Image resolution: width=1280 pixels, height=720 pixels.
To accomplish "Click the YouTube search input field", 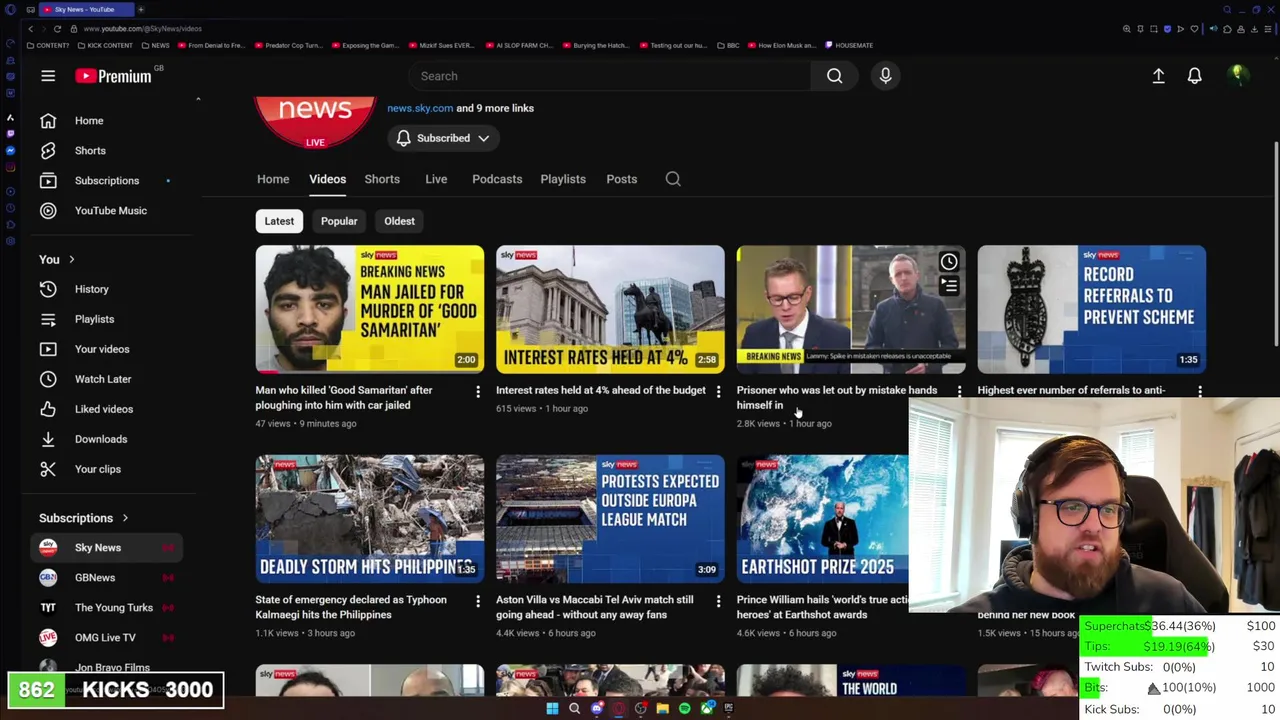I will click(x=610, y=76).
